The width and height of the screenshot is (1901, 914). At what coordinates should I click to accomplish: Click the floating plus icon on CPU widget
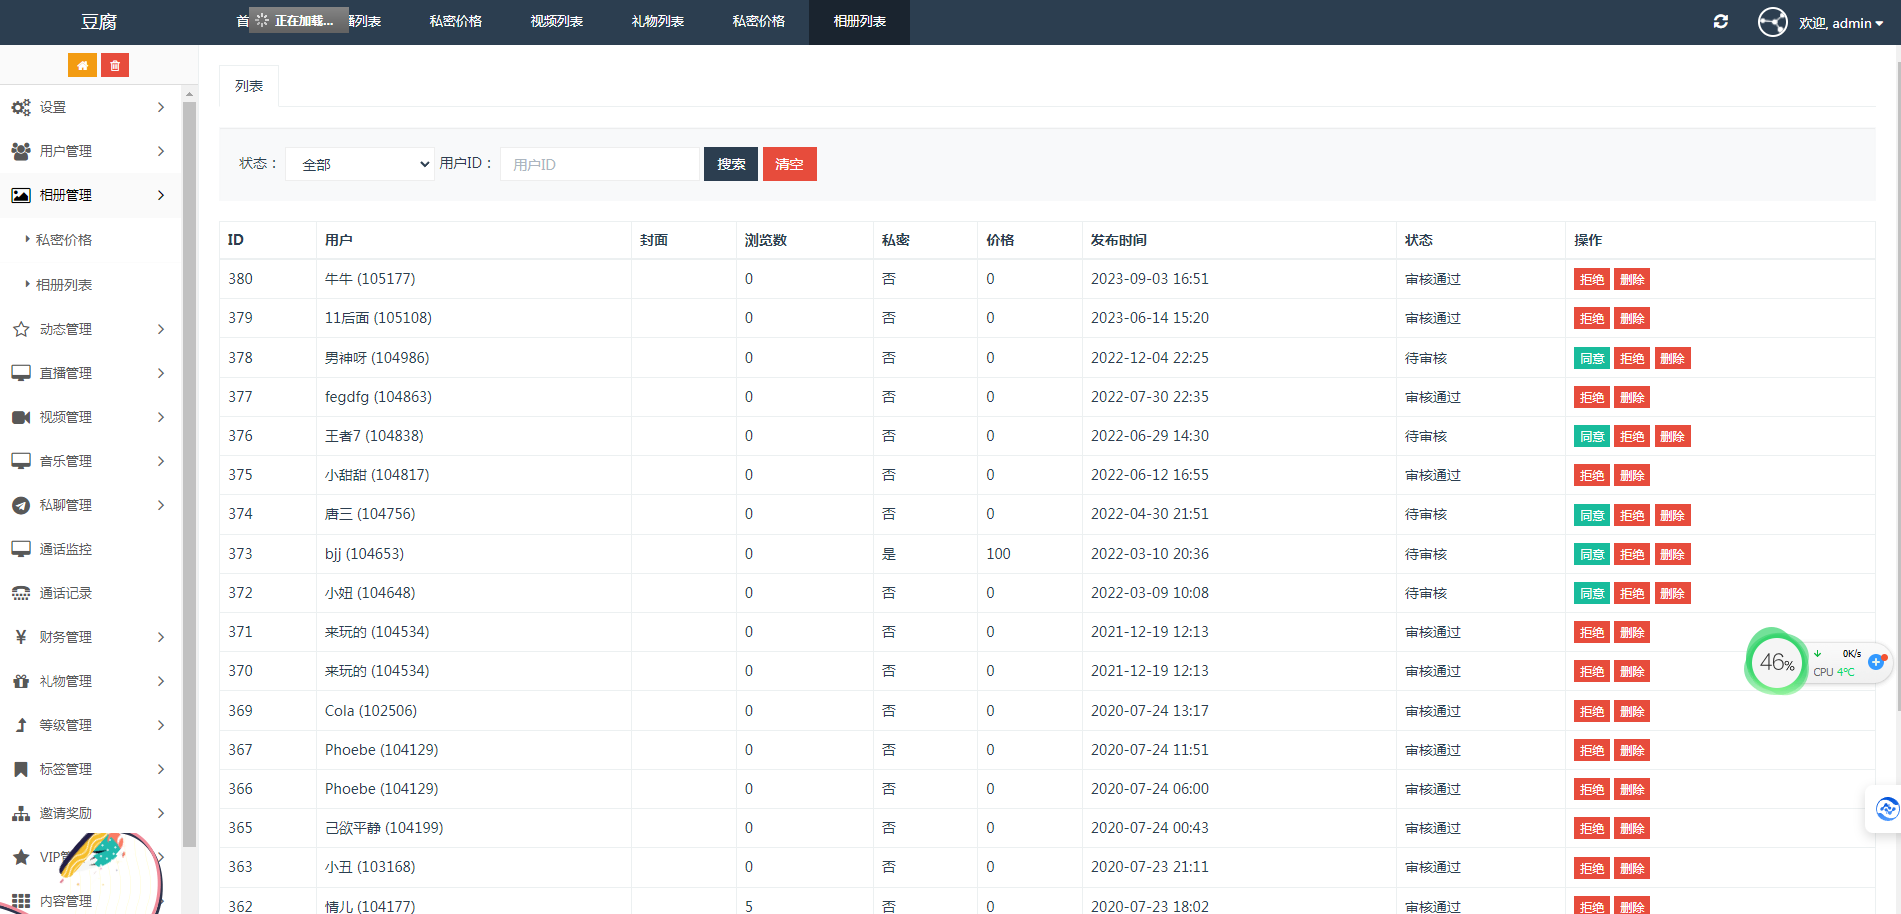tap(1876, 662)
